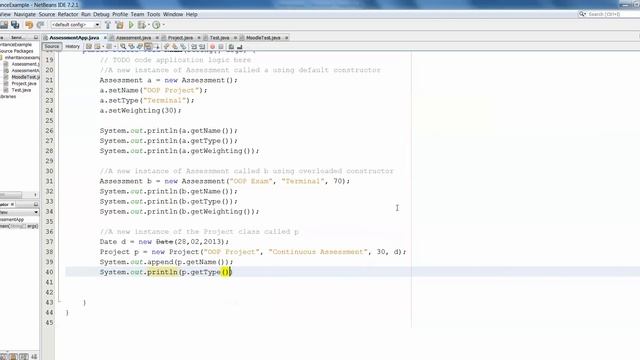640x360 pixels.
Task: Switch to the Project.java tab
Action: (180, 38)
